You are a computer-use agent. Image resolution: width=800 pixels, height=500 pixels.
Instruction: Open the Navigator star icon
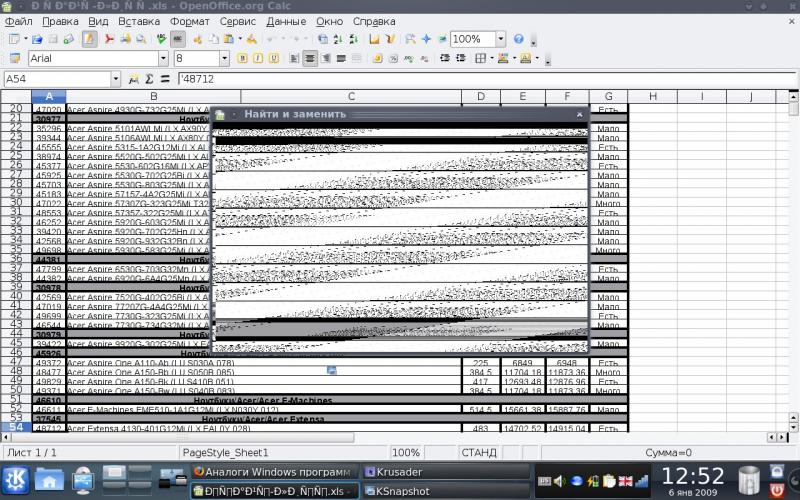(427, 39)
